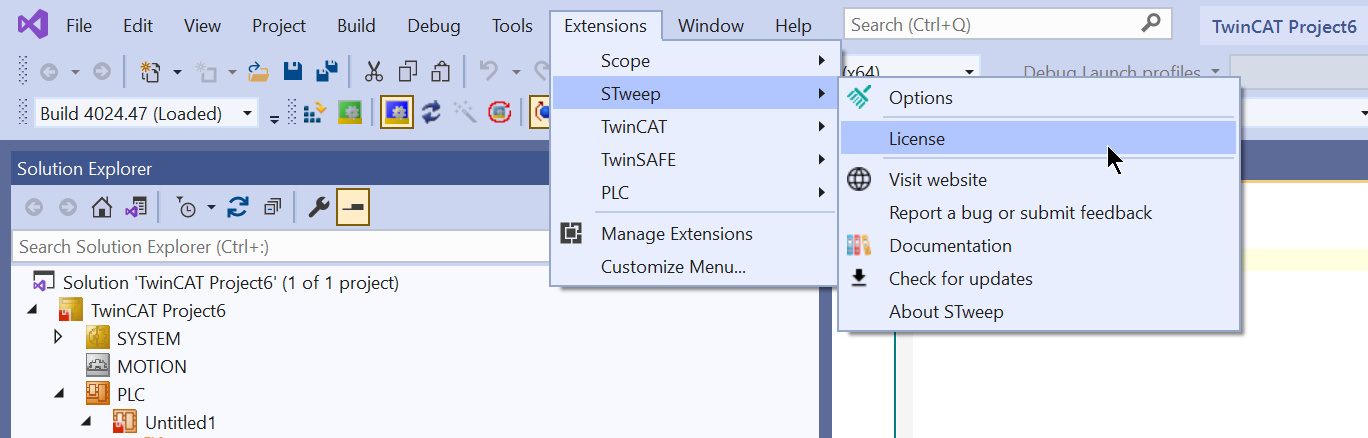Click the New Project toolbar icon
1368x438 pixels.
pos(151,72)
